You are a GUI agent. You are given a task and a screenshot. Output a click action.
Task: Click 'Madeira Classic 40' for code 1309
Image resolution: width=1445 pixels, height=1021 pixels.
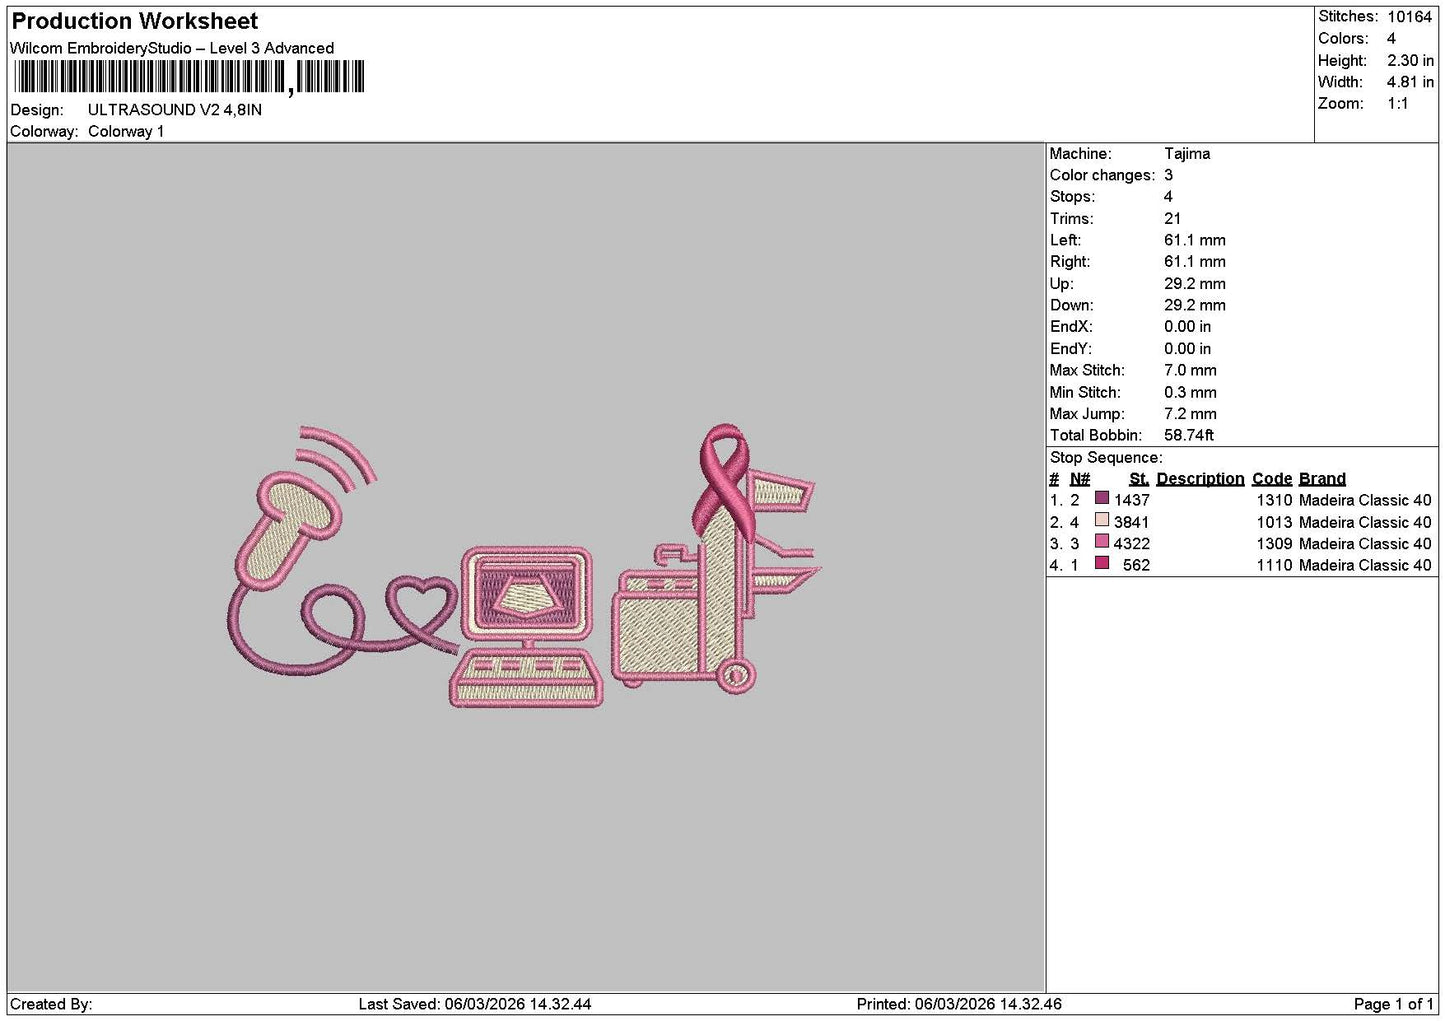1365,544
